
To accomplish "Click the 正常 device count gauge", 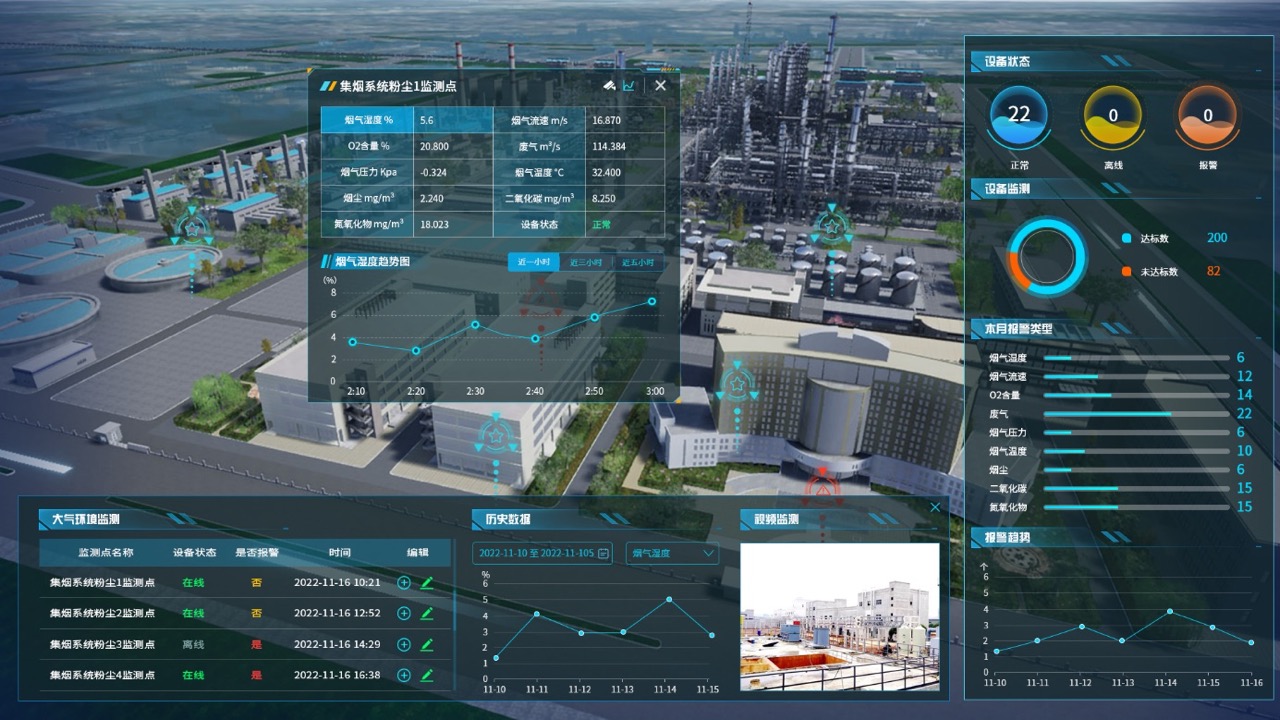I will coord(1018,117).
